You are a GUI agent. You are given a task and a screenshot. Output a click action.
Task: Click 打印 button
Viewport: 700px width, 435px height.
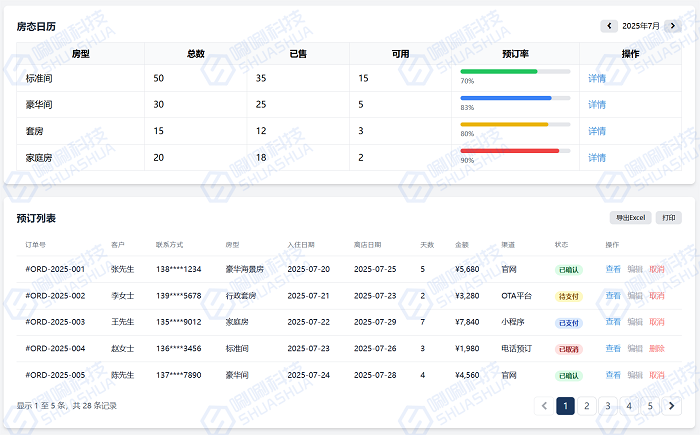point(669,218)
